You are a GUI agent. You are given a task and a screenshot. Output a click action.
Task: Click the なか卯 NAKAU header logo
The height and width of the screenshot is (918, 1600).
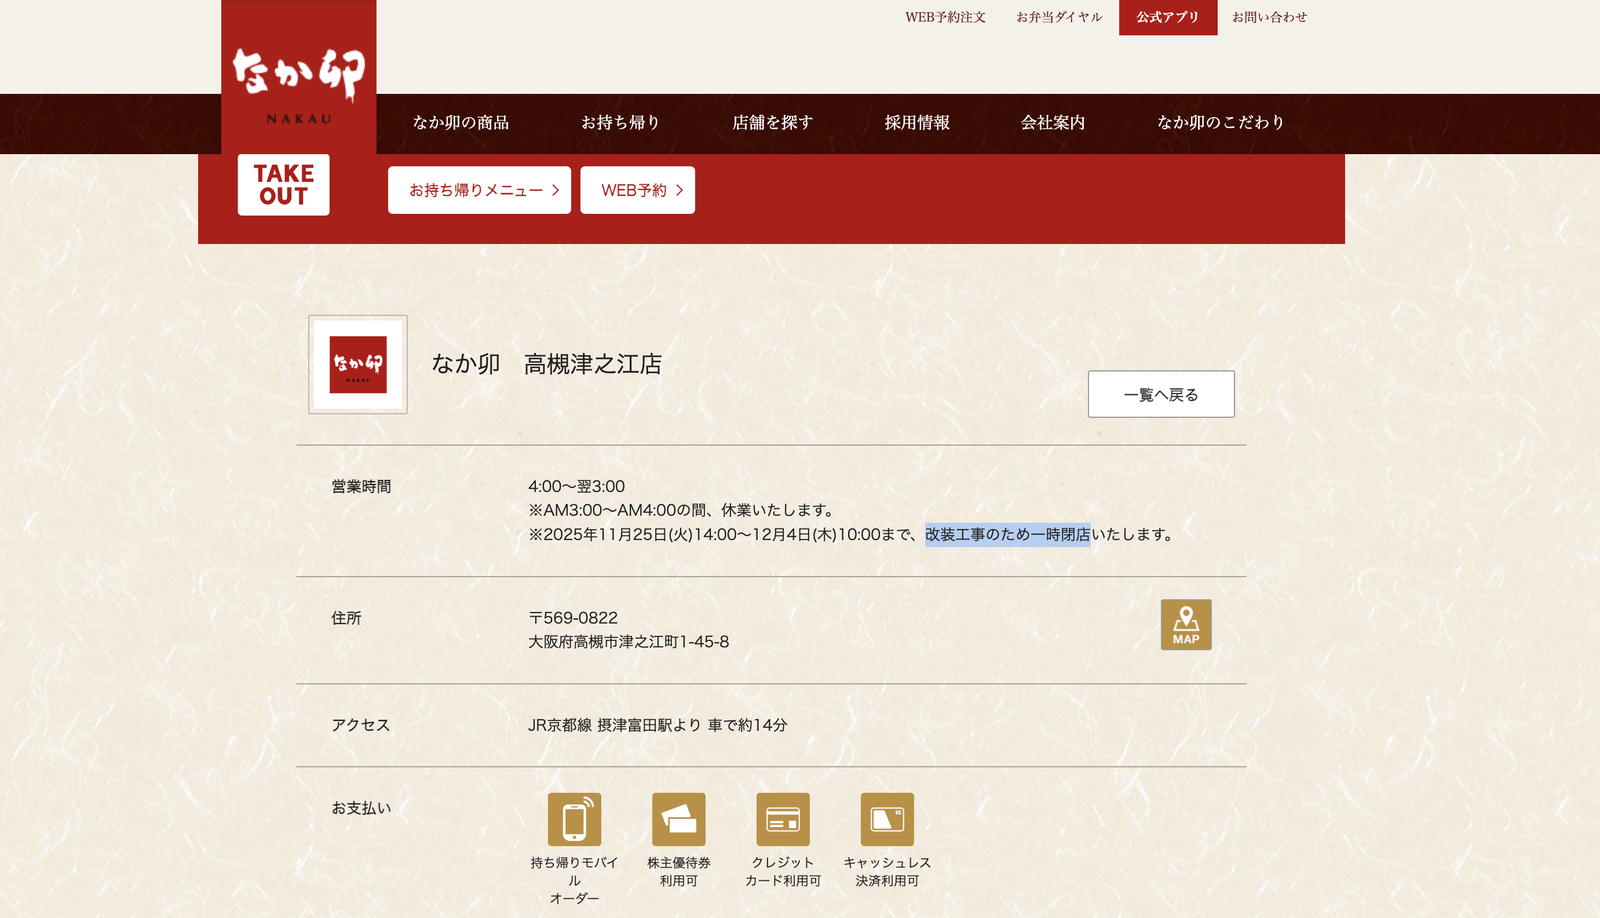pyautogui.click(x=299, y=78)
